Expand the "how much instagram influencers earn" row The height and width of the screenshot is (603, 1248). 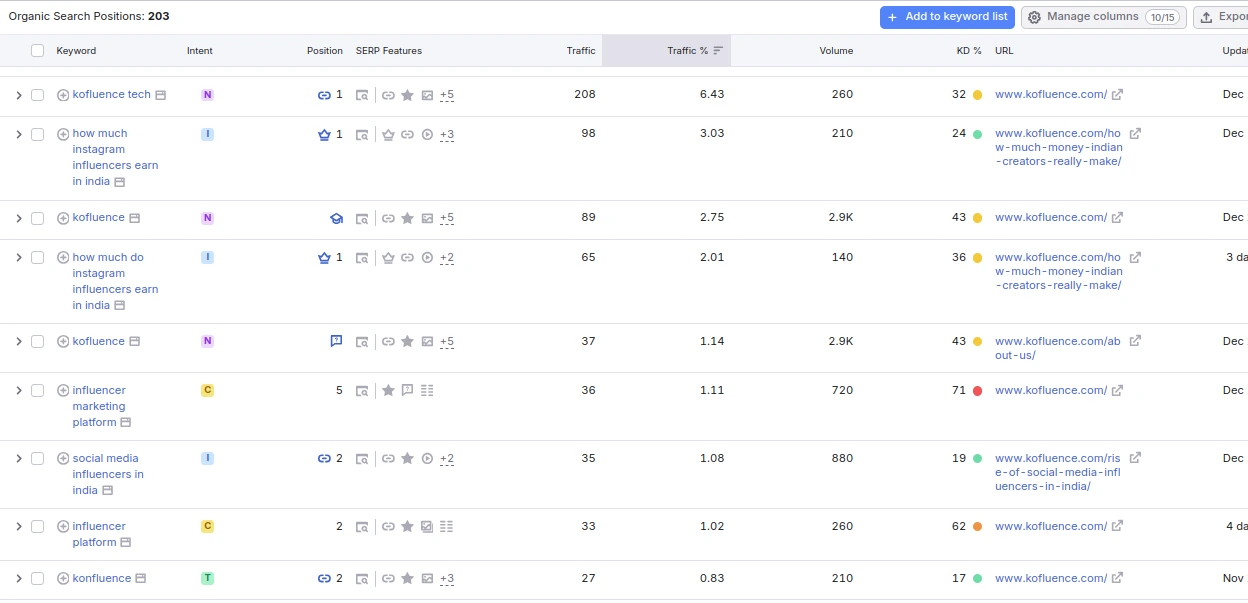[x=18, y=134]
